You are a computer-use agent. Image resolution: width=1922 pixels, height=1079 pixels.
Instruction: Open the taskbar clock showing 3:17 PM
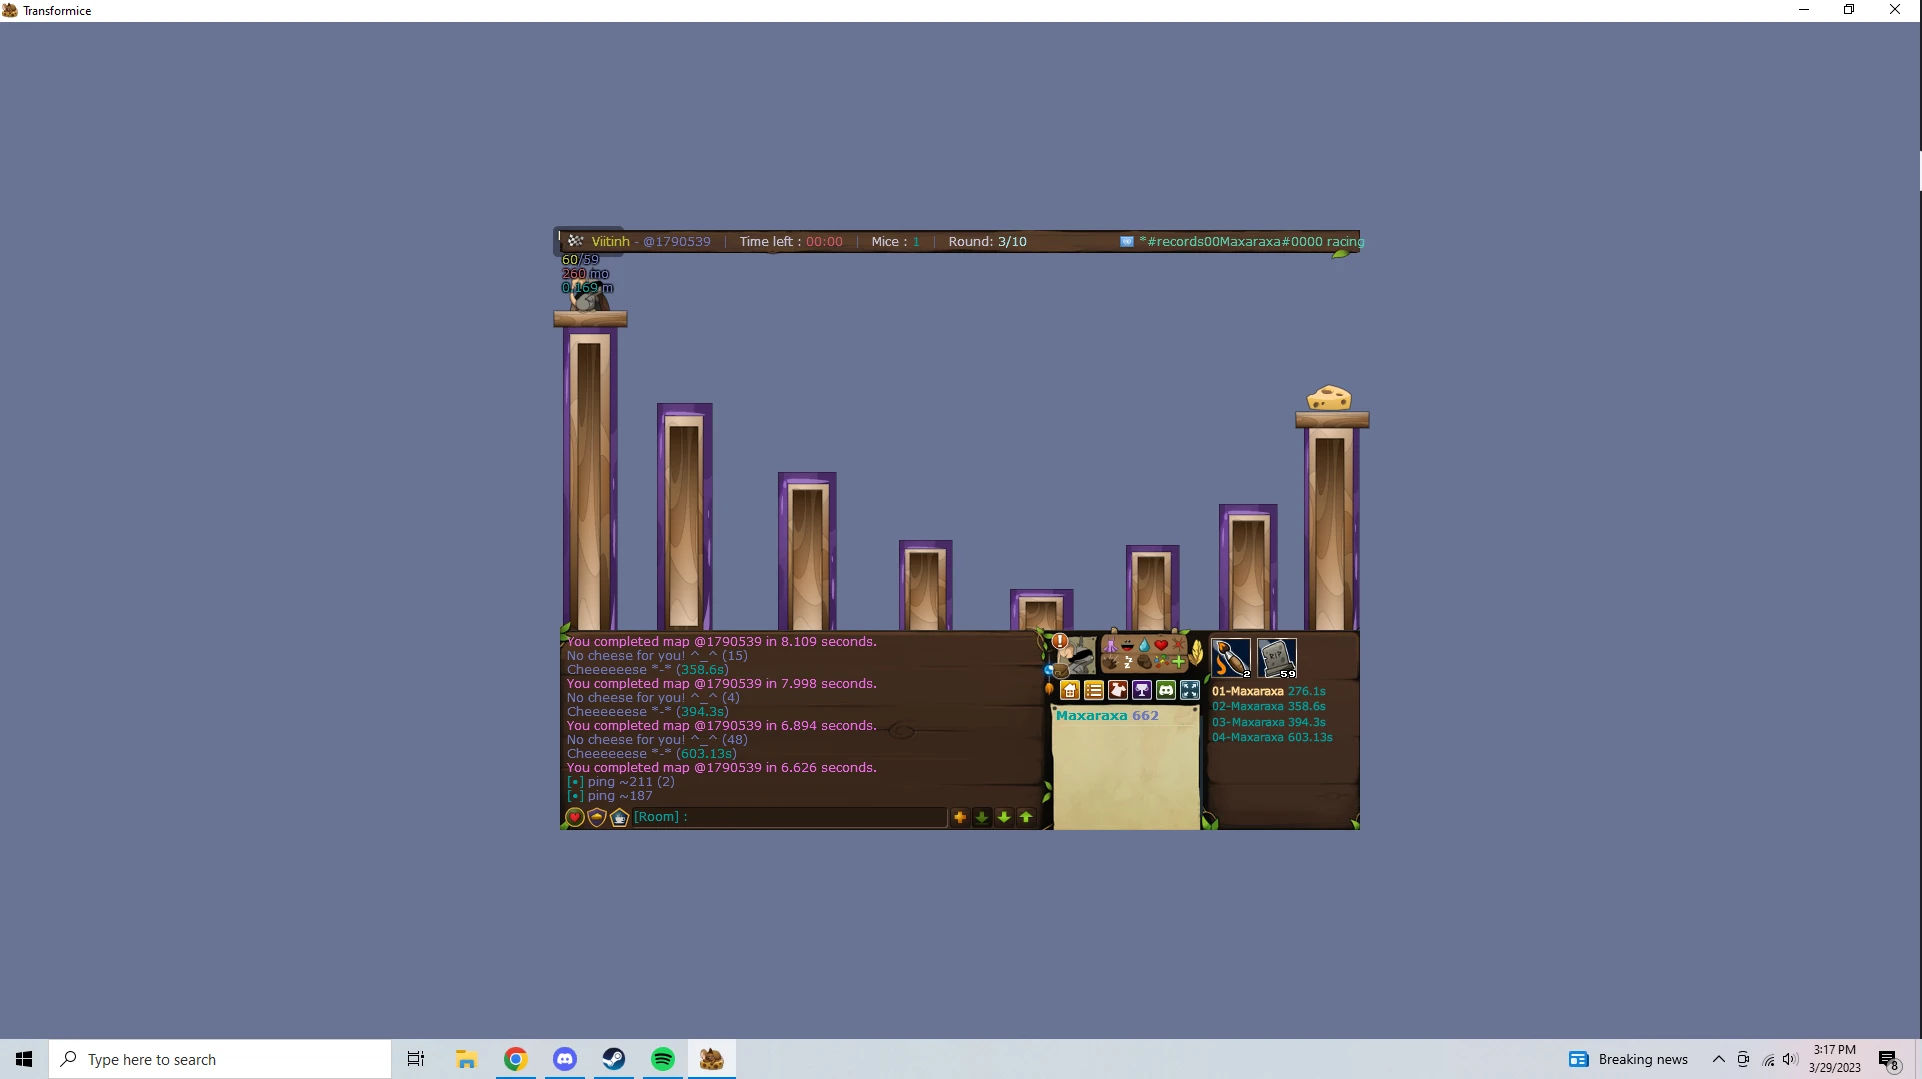pyautogui.click(x=1834, y=1059)
